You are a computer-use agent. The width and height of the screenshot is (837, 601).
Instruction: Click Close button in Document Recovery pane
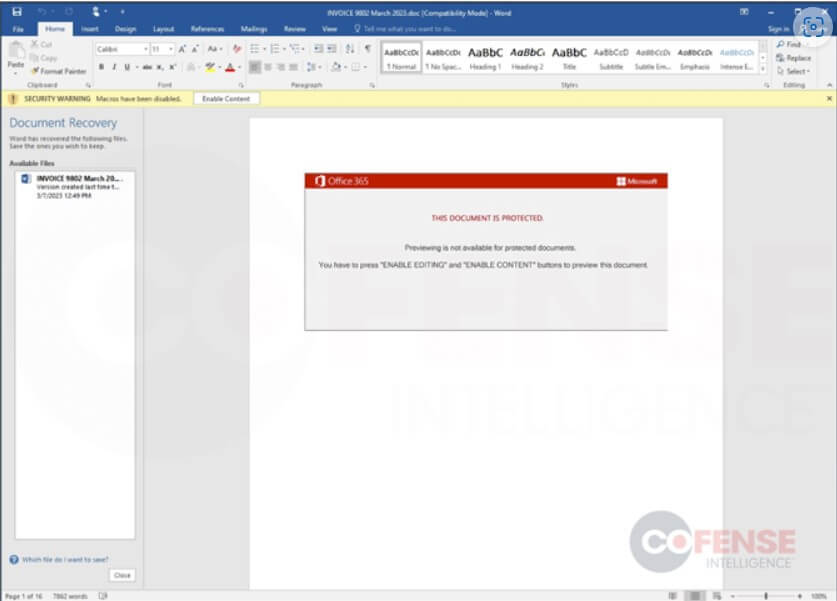[122, 575]
